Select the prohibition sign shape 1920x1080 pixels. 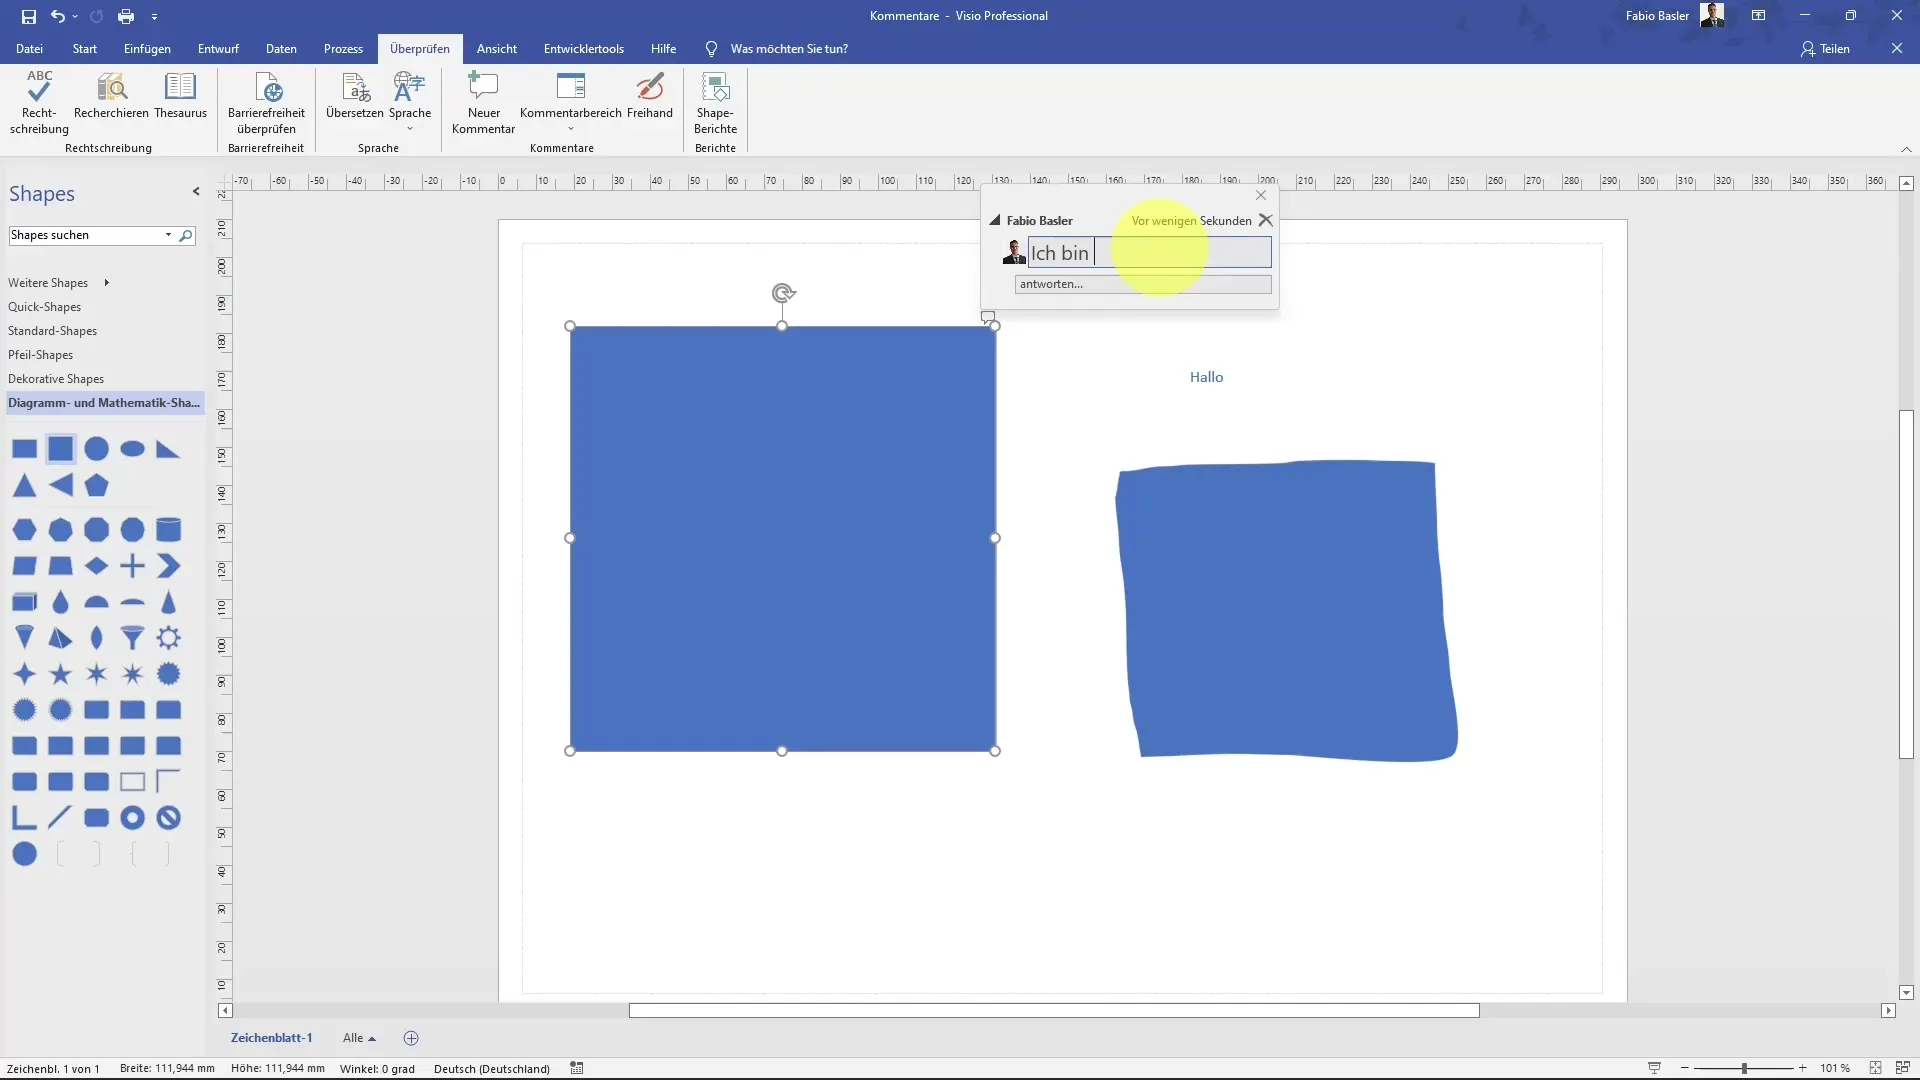tap(168, 818)
